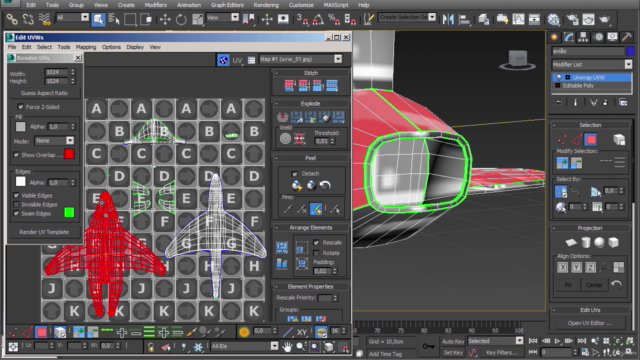Image resolution: width=640 pixels, height=360 pixels.
Task: Apply cylindrical map projection
Action: 586,242
